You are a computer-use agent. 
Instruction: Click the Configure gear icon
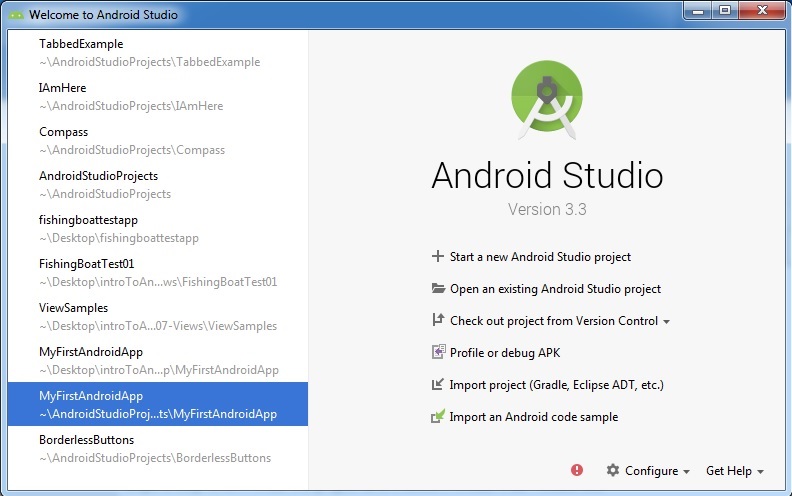coord(613,470)
